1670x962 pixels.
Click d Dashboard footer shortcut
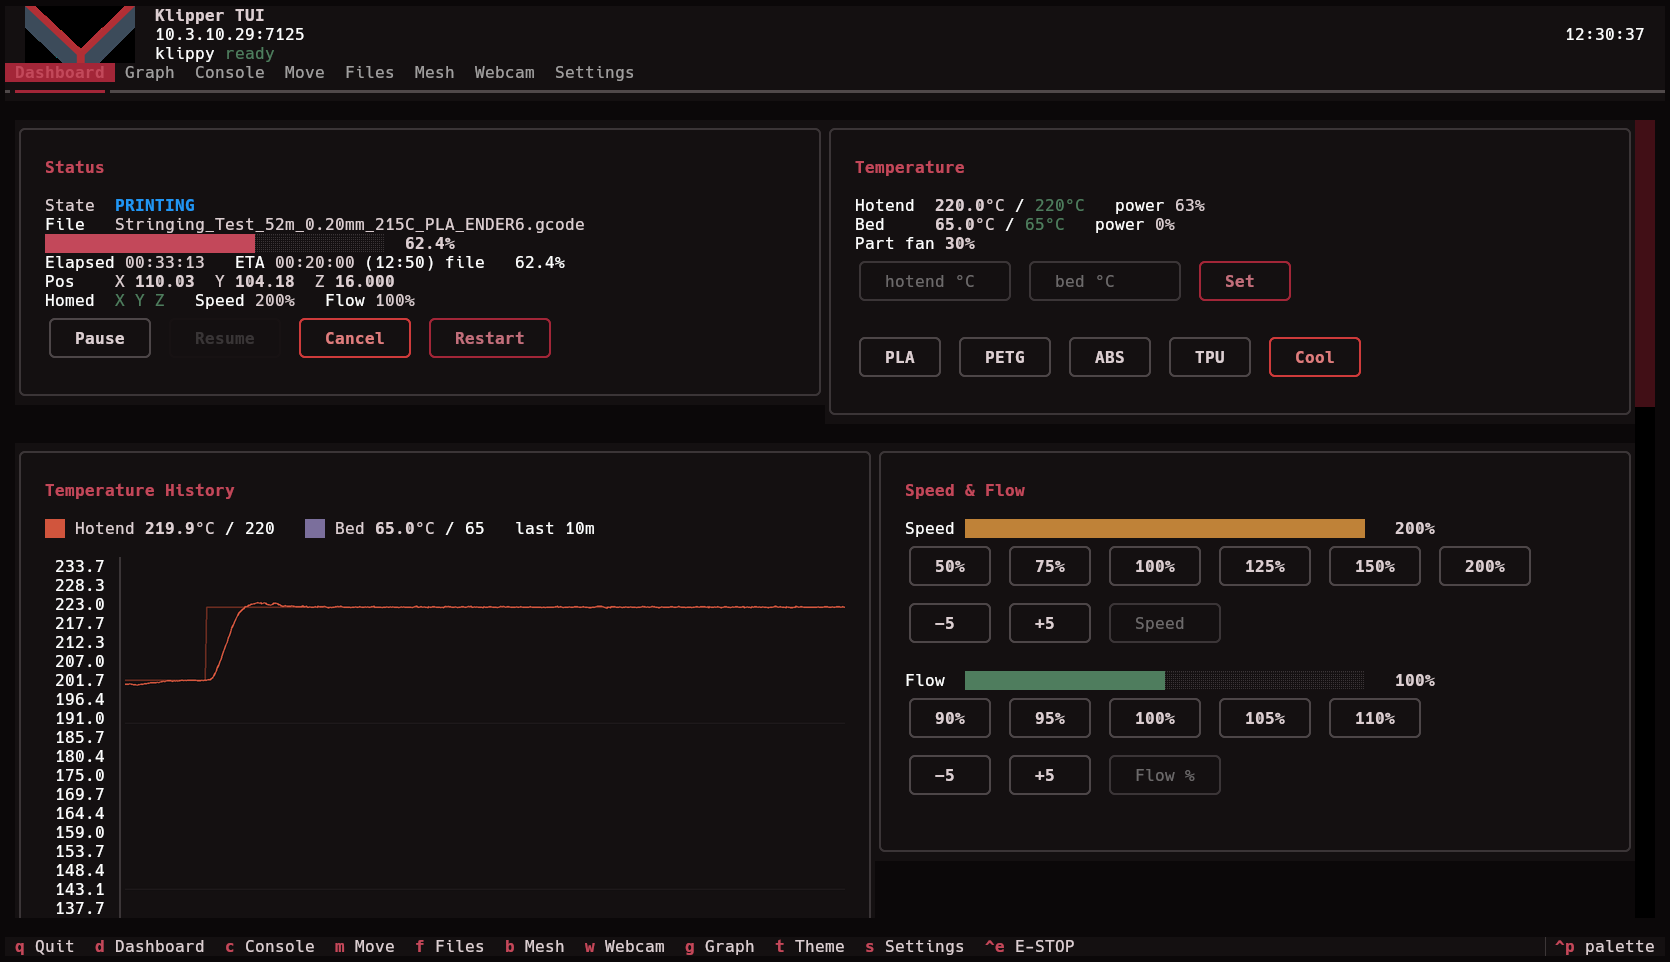click(x=150, y=946)
